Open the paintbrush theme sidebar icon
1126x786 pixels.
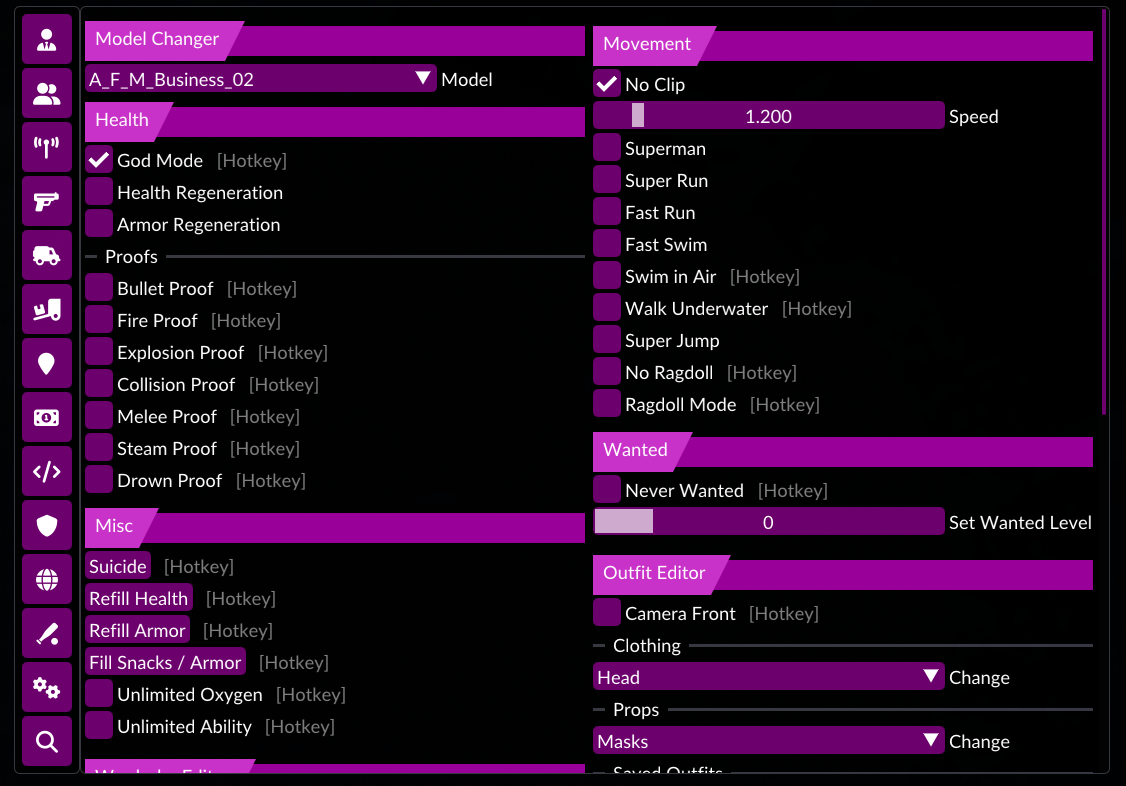[47, 633]
